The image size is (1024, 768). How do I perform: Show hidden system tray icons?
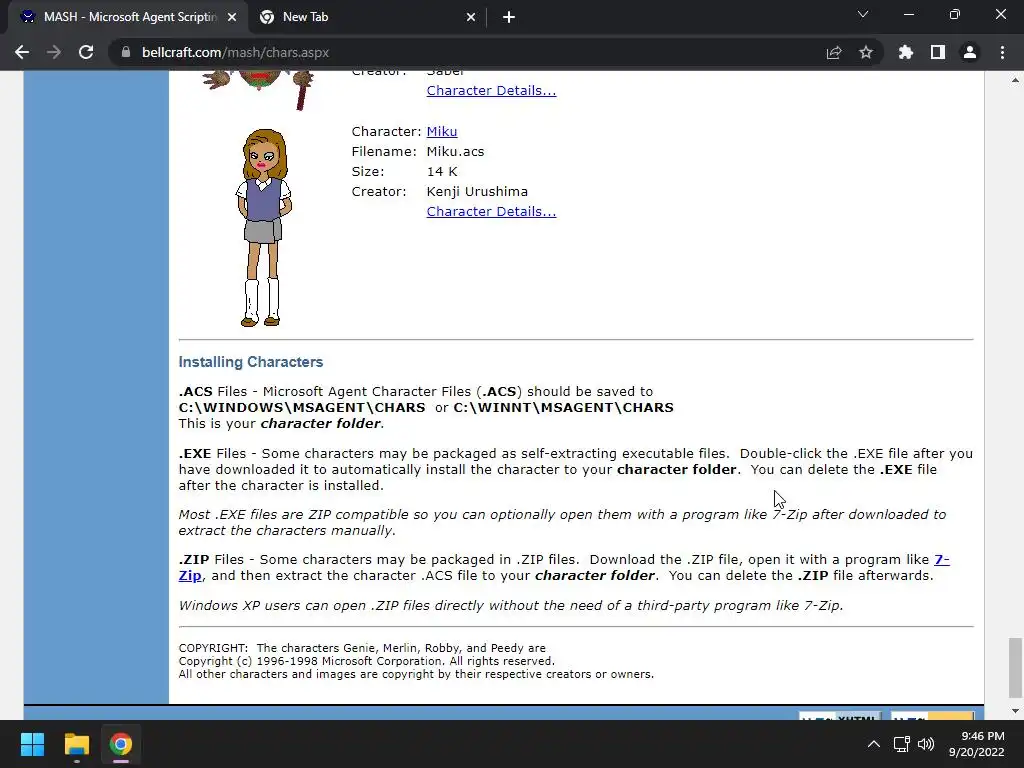click(x=873, y=744)
